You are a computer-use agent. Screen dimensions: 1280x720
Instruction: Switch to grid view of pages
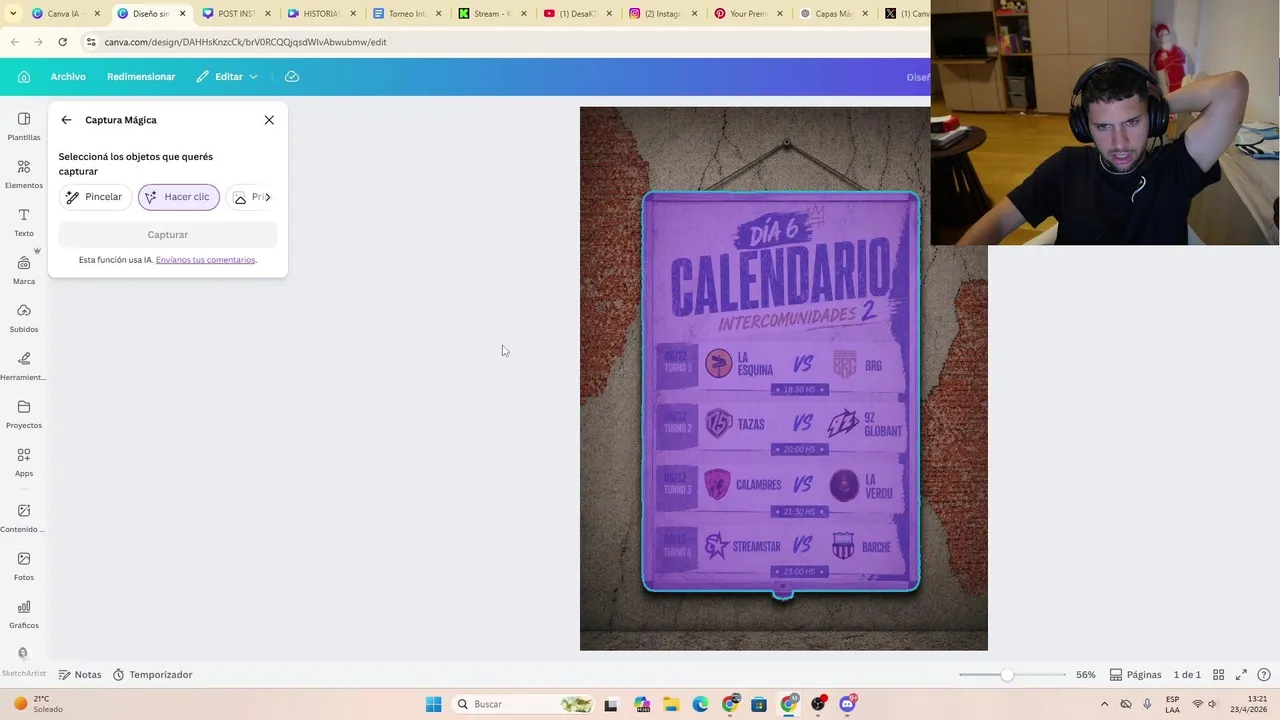click(x=1218, y=675)
